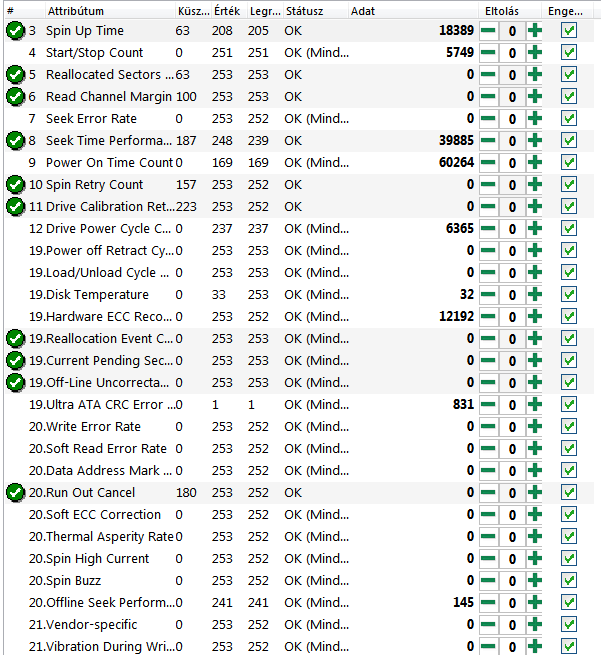Click the green icon for Reallocation Event Count
Viewport: 601px width, 655px height.
pos(15,339)
